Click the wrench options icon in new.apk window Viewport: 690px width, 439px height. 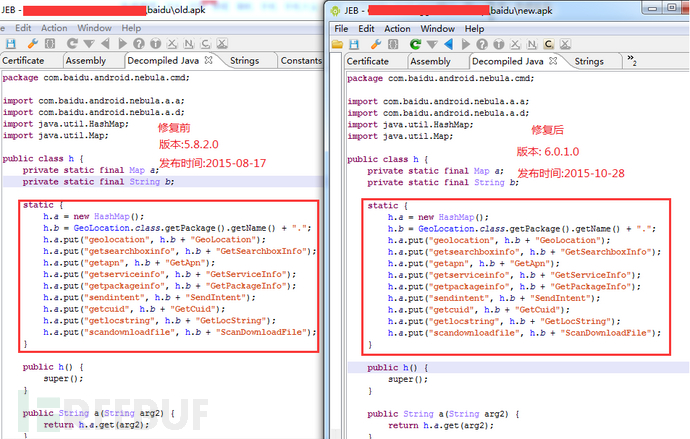click(375, 44)
